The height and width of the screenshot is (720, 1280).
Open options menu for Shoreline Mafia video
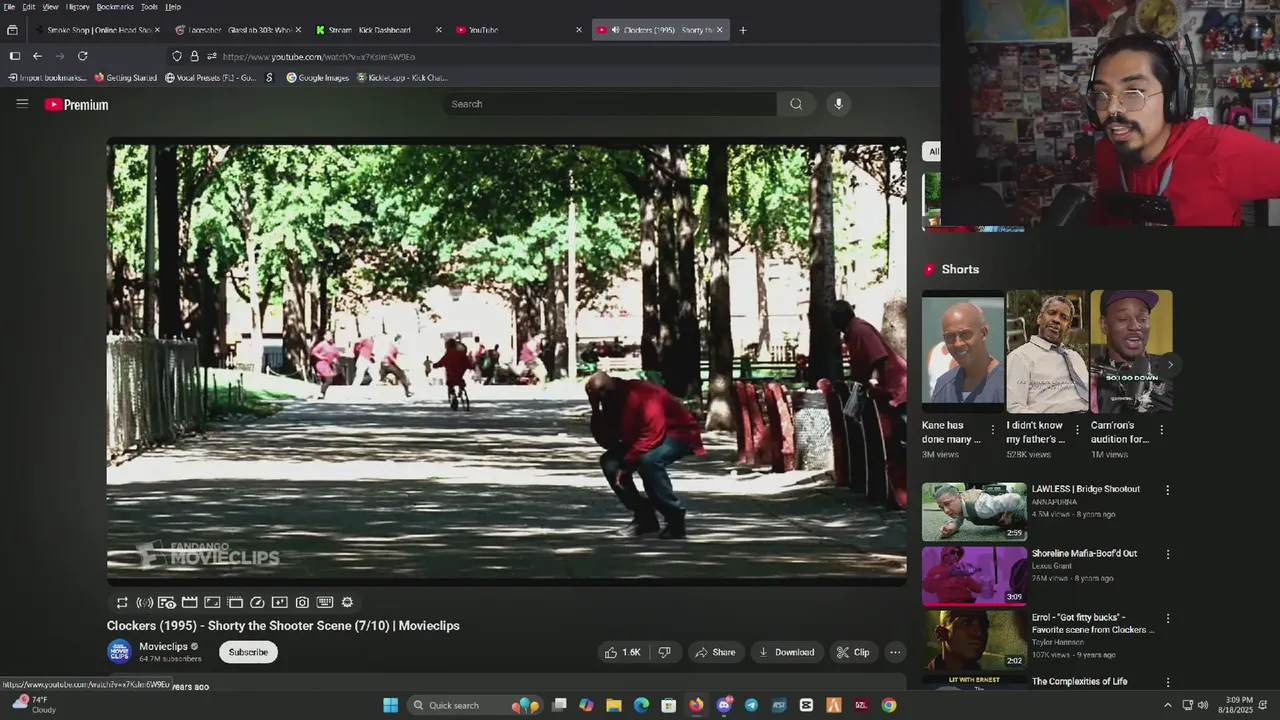pos(1167,554)
